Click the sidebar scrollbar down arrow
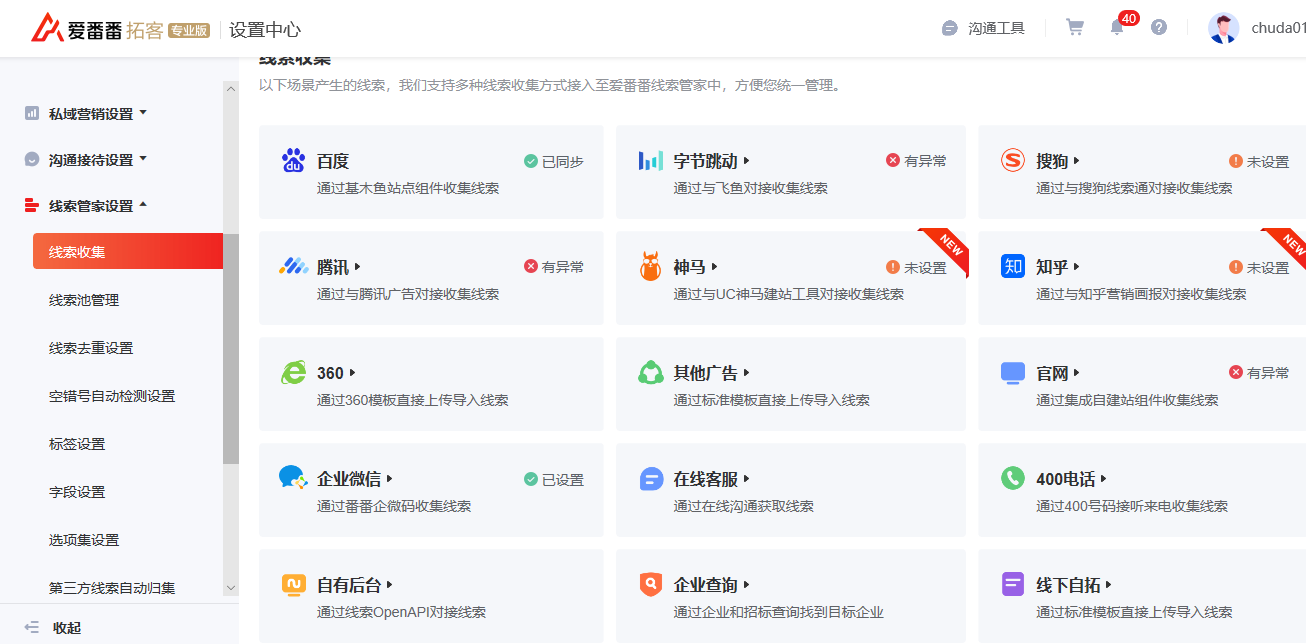Screen dimensions: 1306x644 coord(231,589)
